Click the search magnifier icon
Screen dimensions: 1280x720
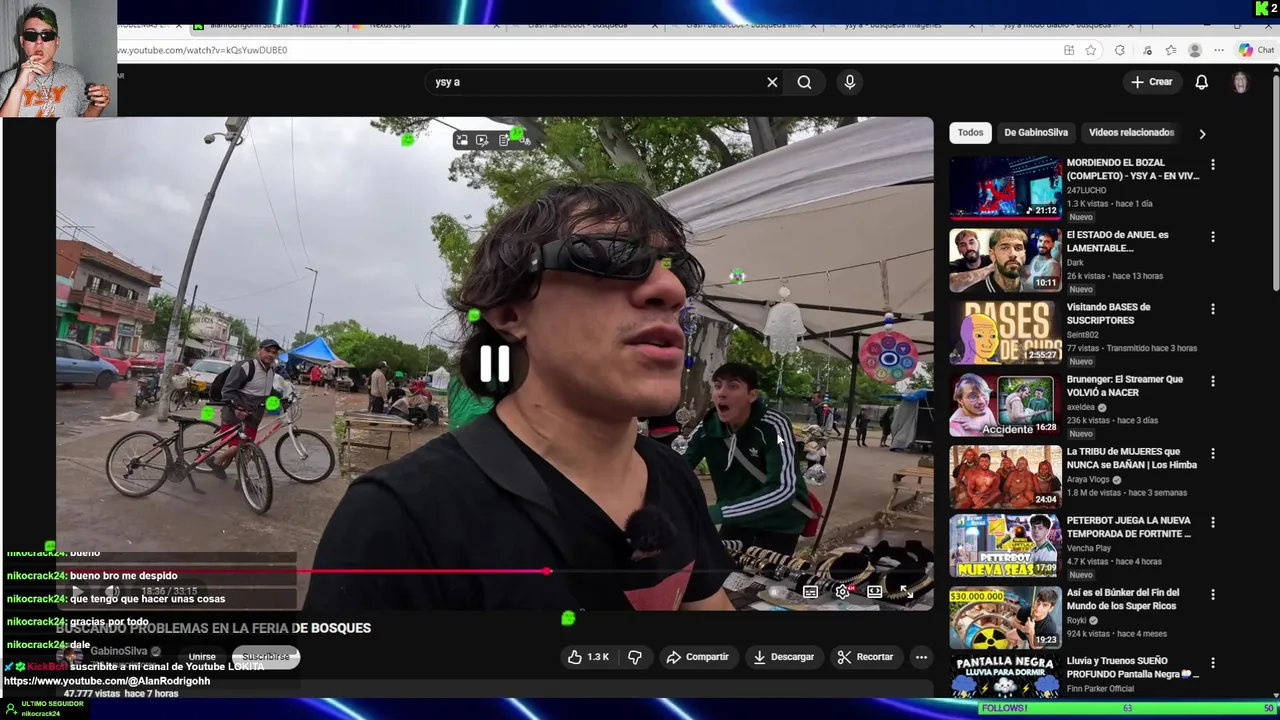point(804,82)
